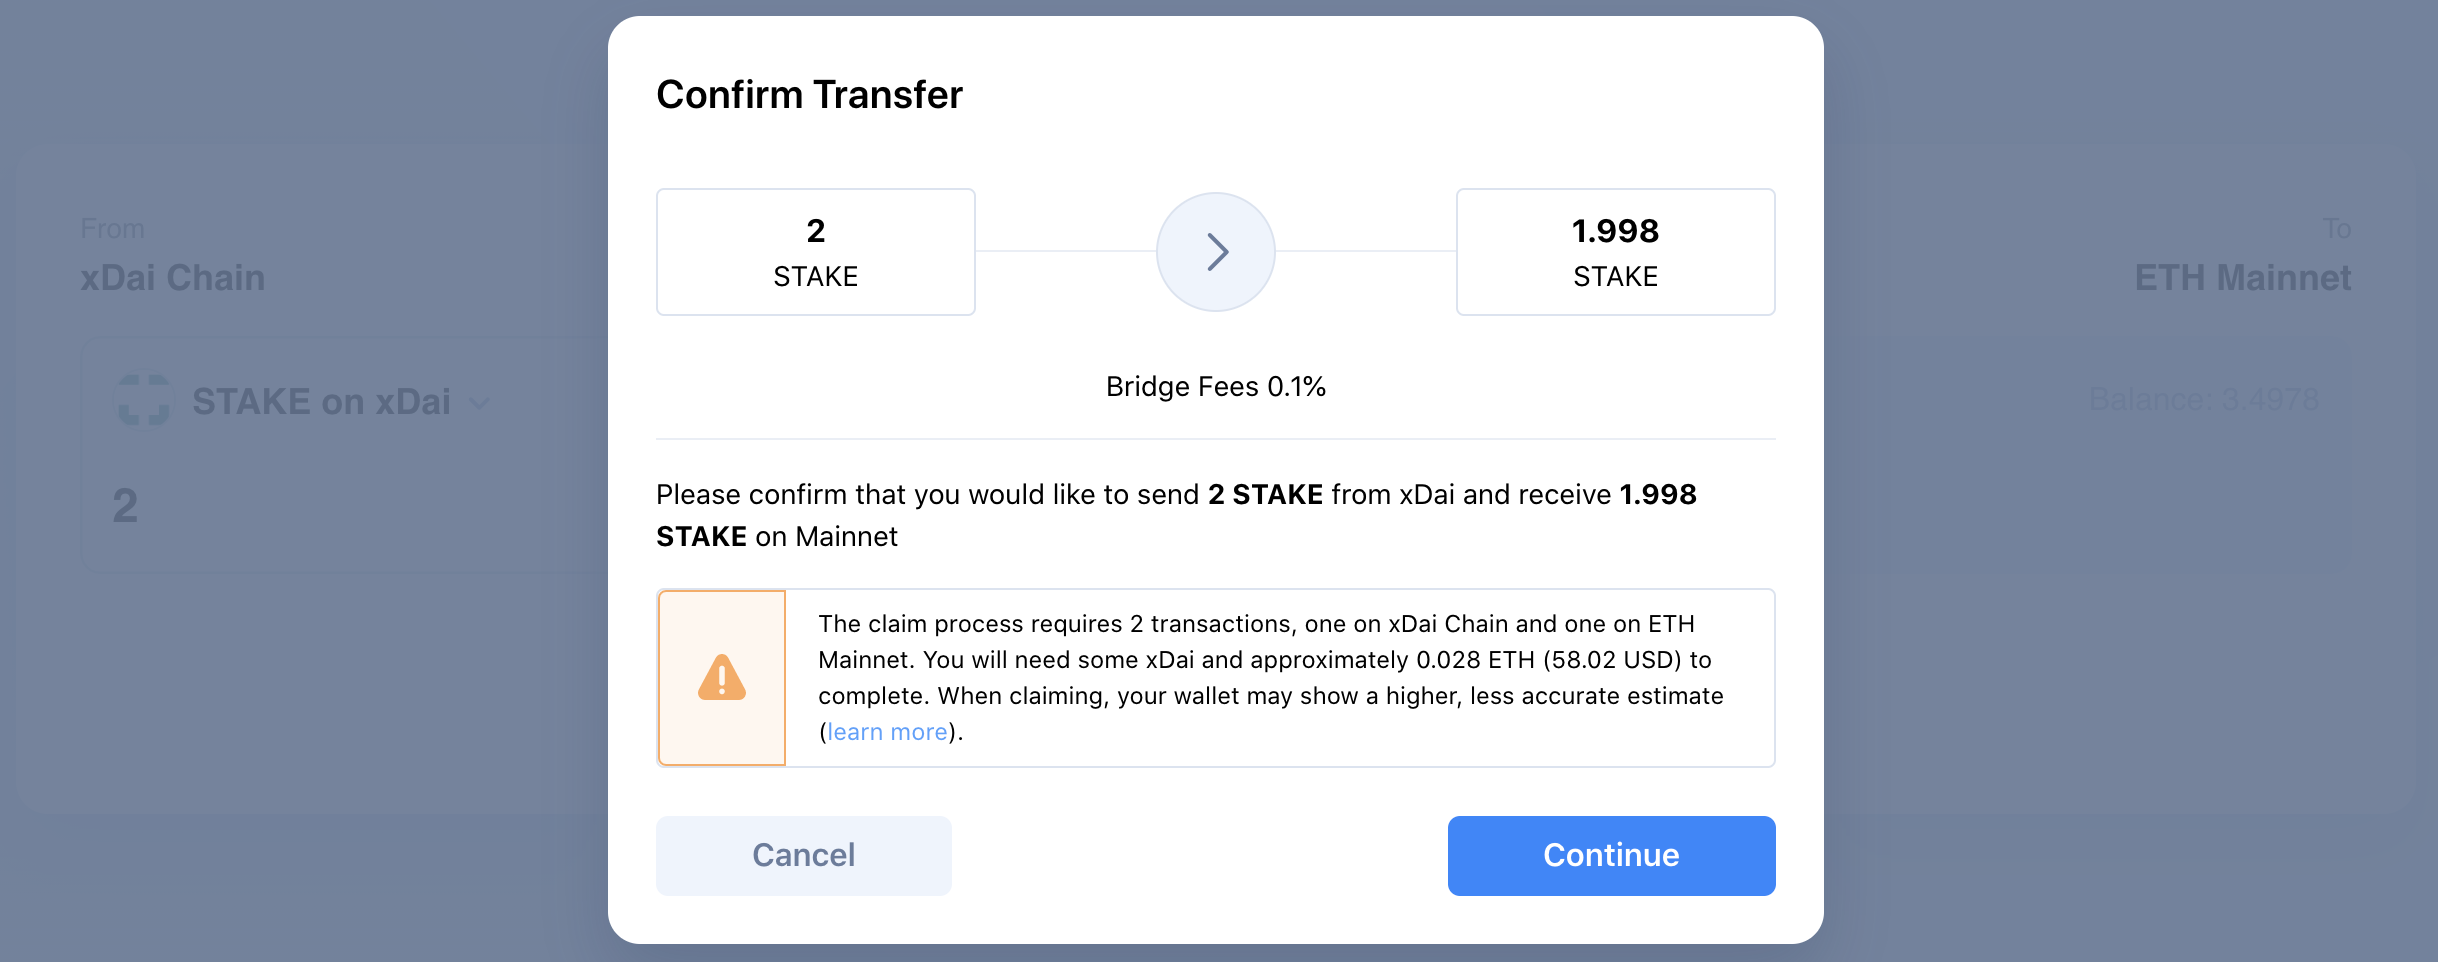The width and height of the screenshot is (2438, 962).
Task: Cancel the transfer
Action: 803,855
